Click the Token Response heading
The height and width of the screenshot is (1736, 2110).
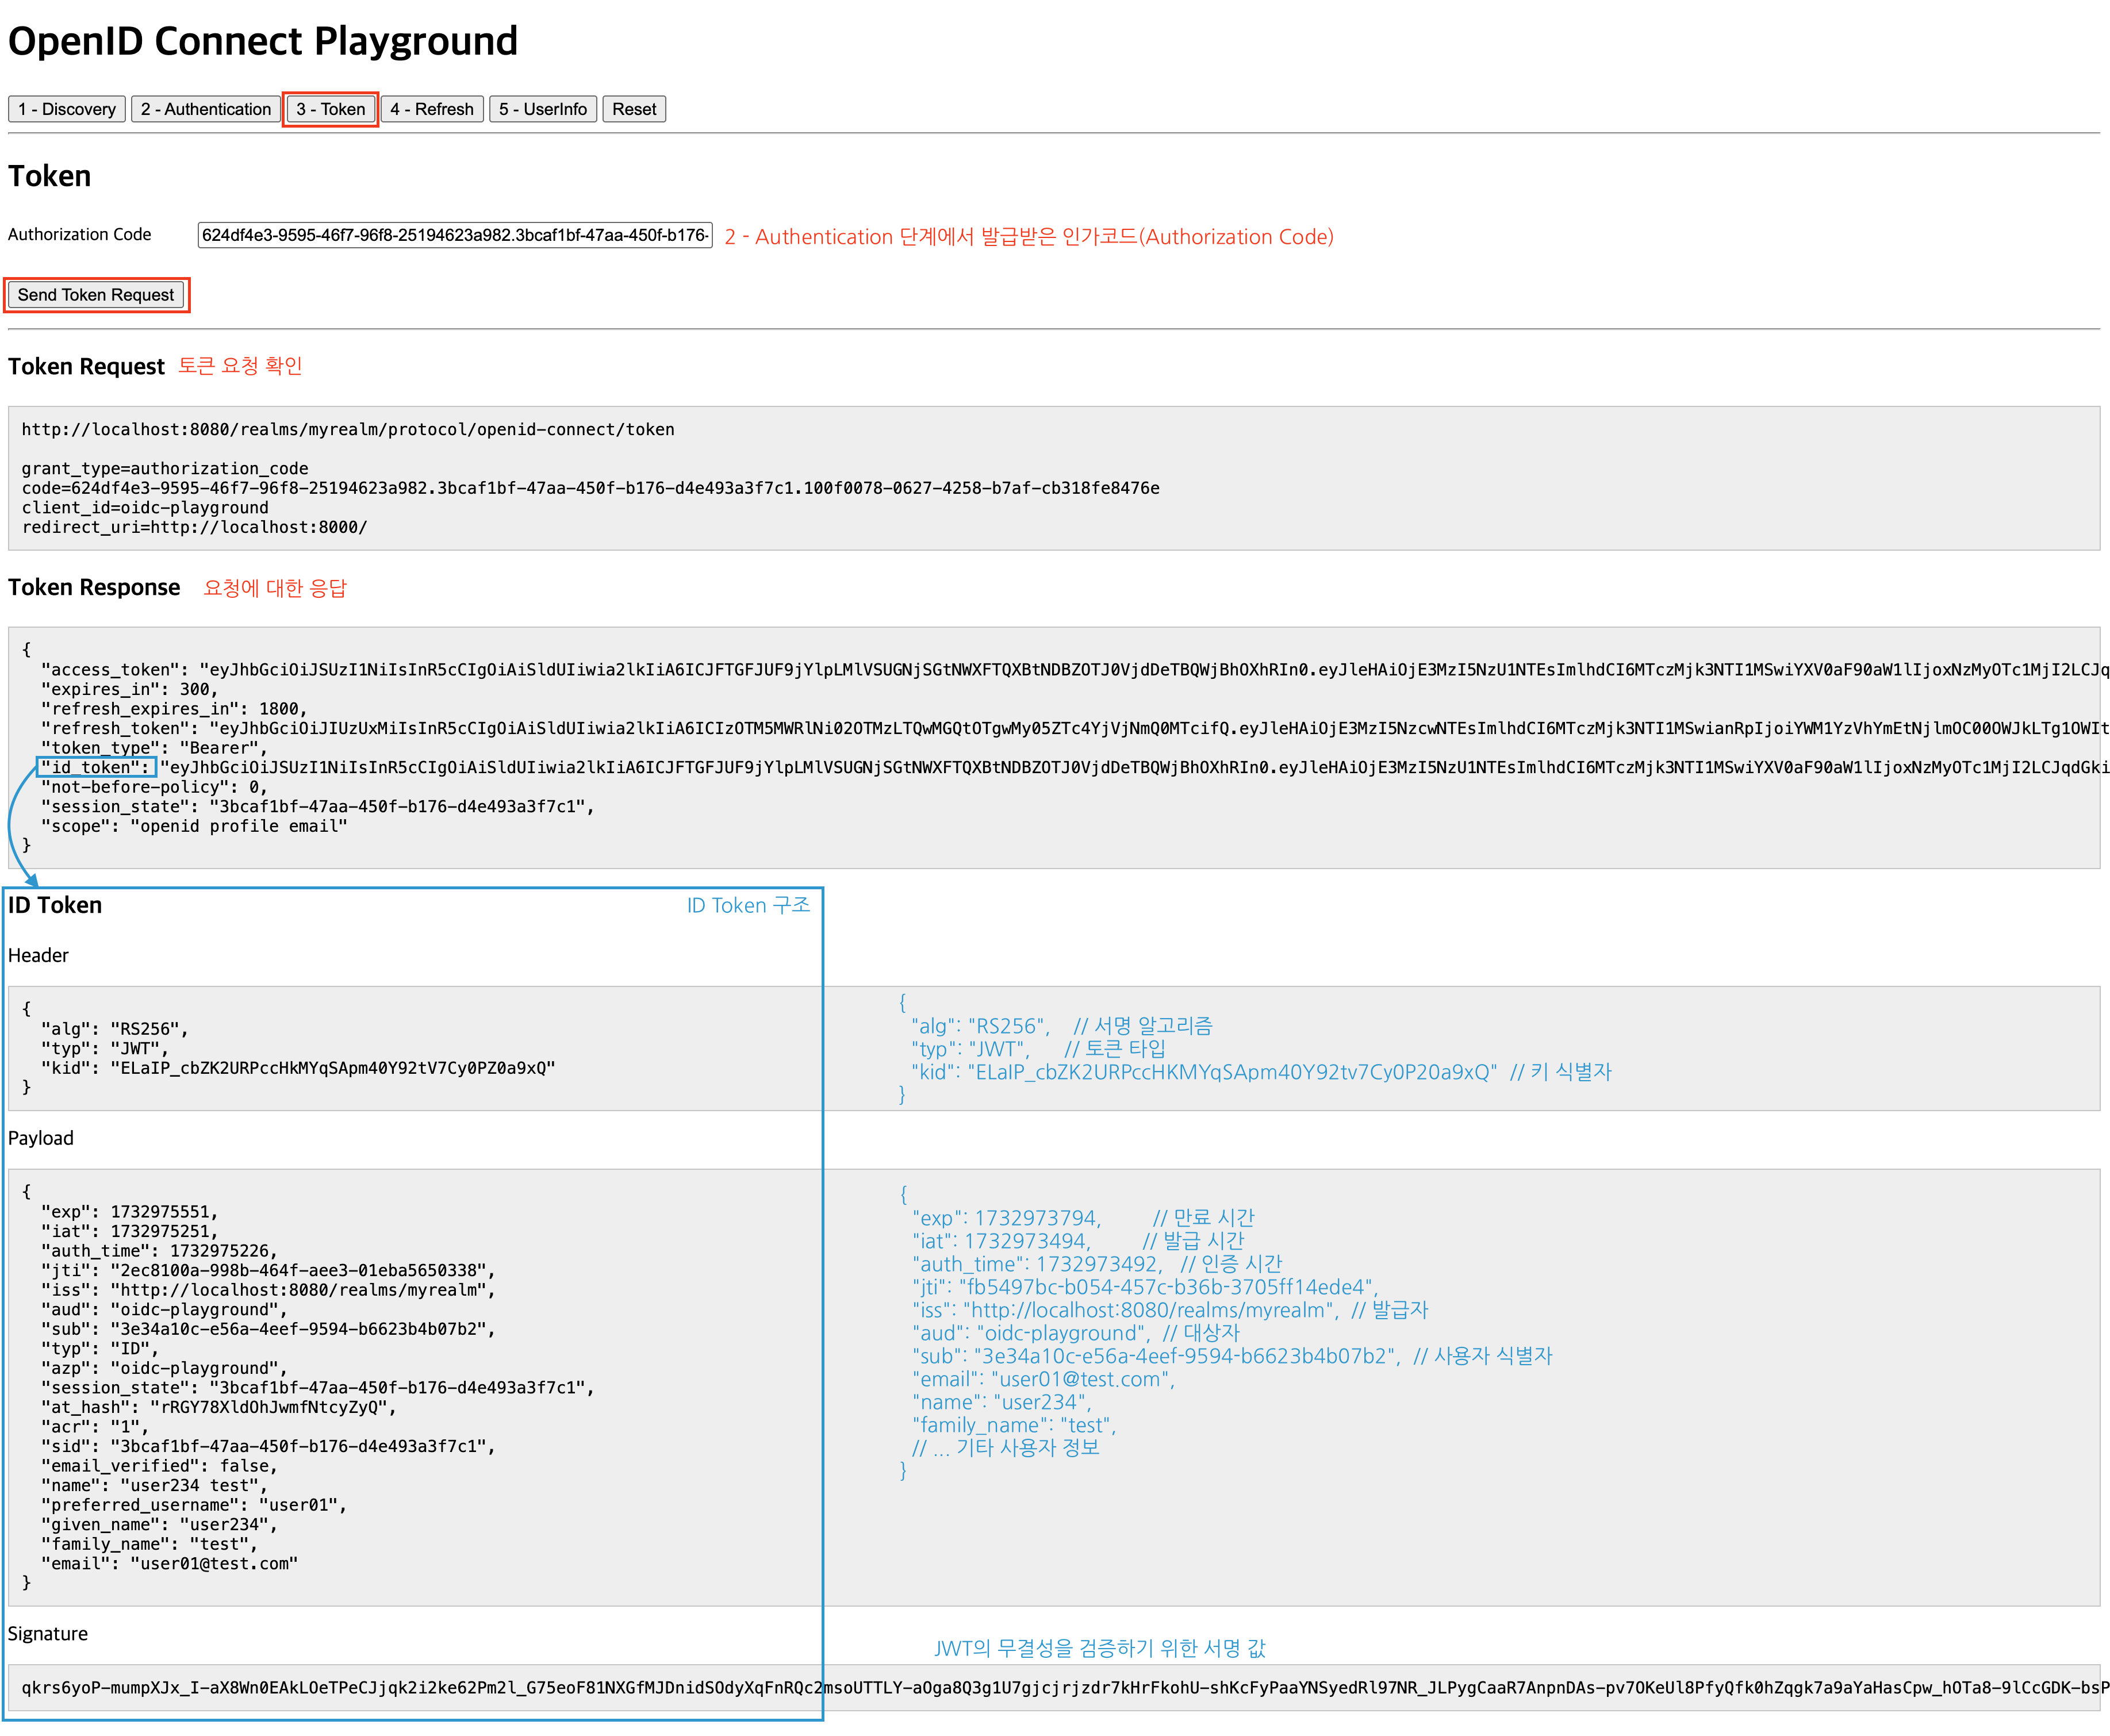(x=94, y=588)
